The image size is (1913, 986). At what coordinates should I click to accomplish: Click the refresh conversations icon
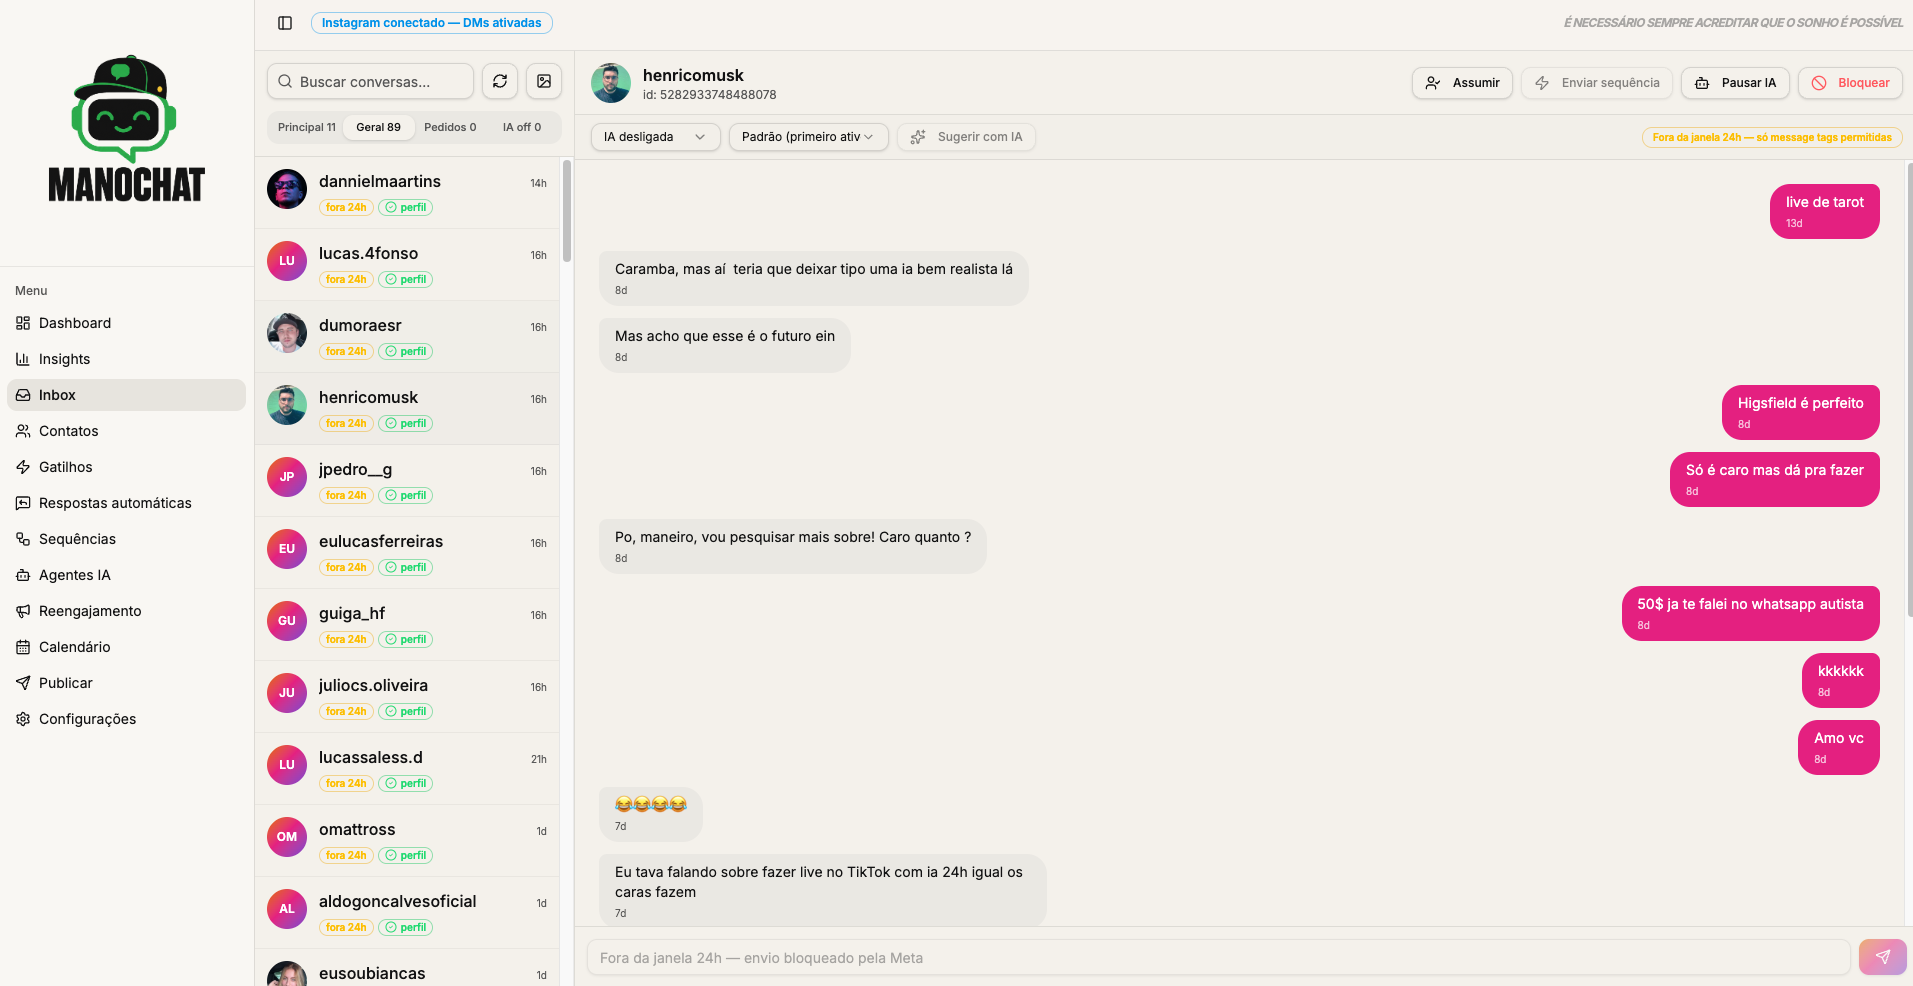tap(500, 82)
